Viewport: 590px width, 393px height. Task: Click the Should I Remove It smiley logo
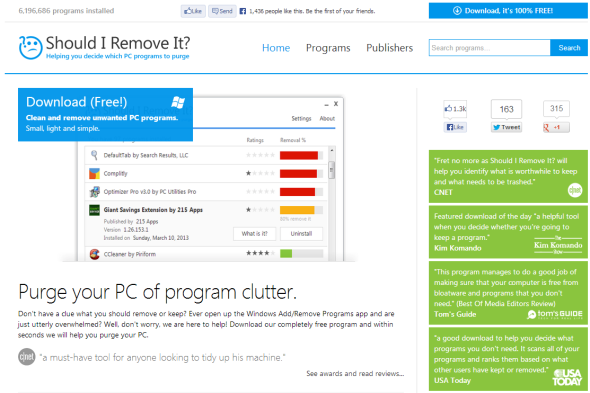coord(30,47)
